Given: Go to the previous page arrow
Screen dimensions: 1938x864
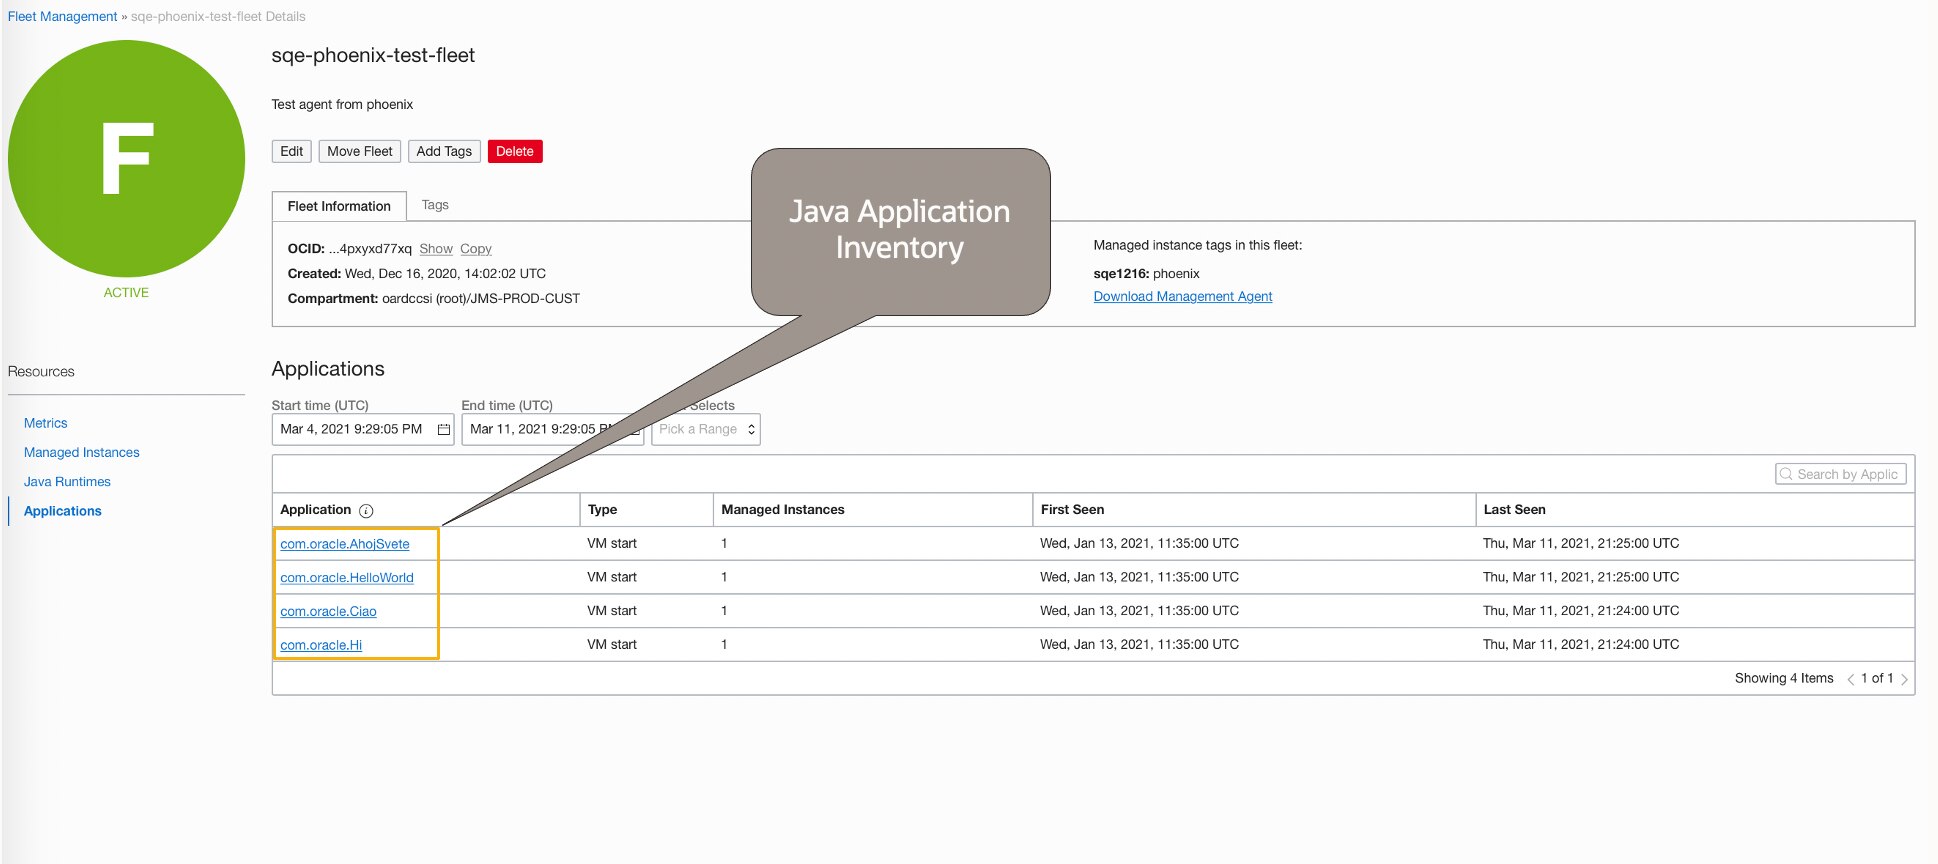Looking at the screenshot, I should click(x=1850, y=679).
